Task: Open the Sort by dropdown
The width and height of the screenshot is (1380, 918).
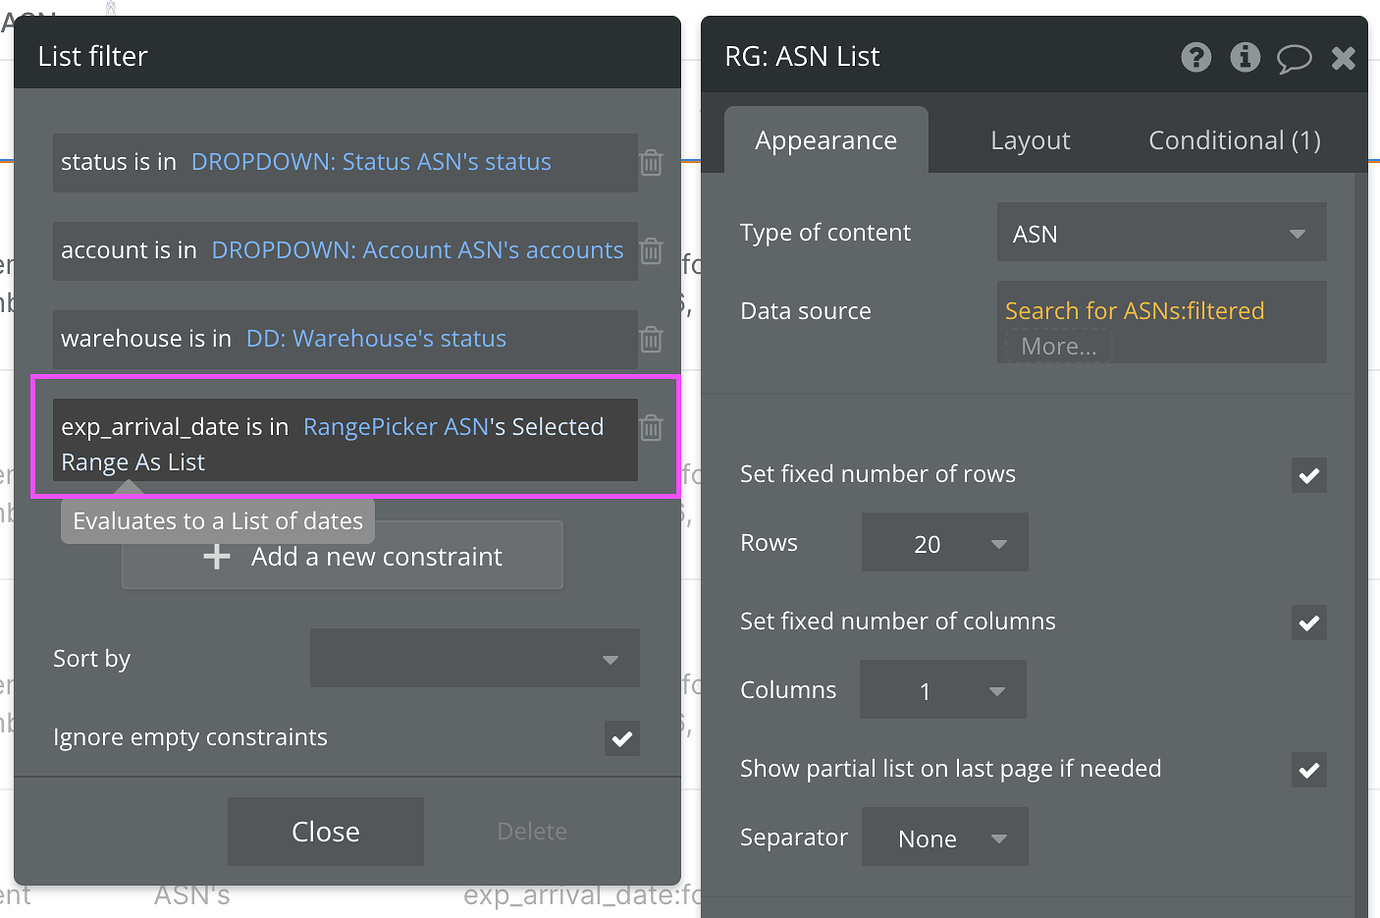Action: click(x=475, y=658)
